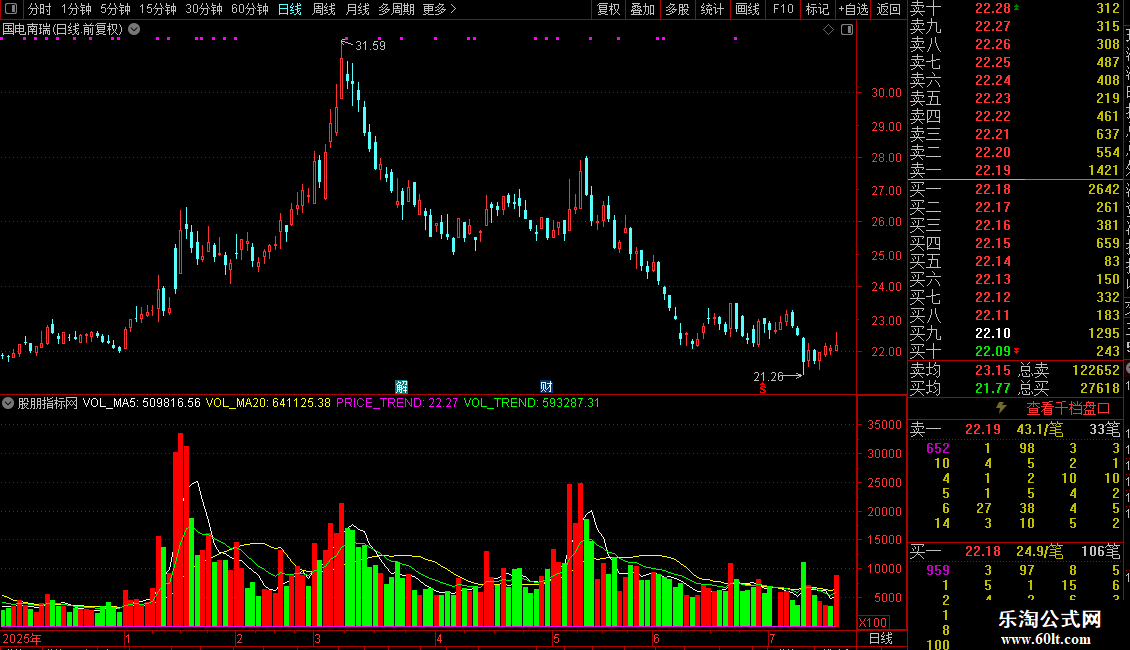
Task: Click the 总买 value 27618
Action: point(1100,388)
